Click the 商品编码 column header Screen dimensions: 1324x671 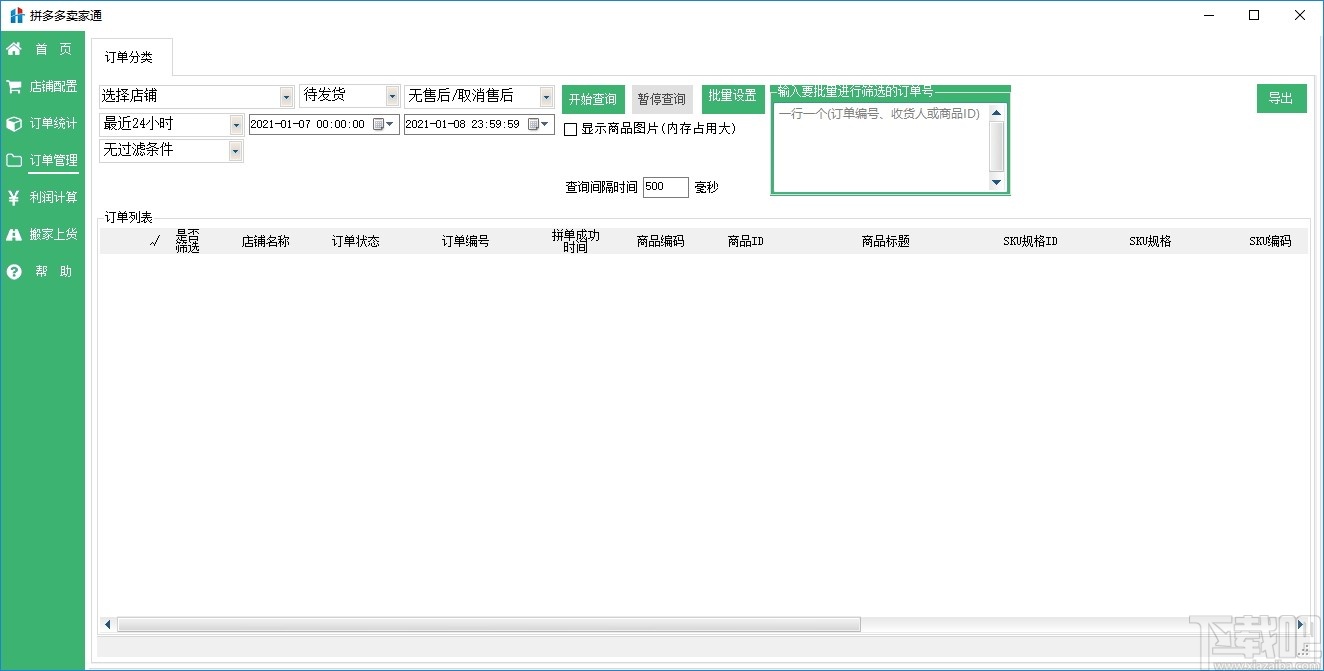pos(660,241)
